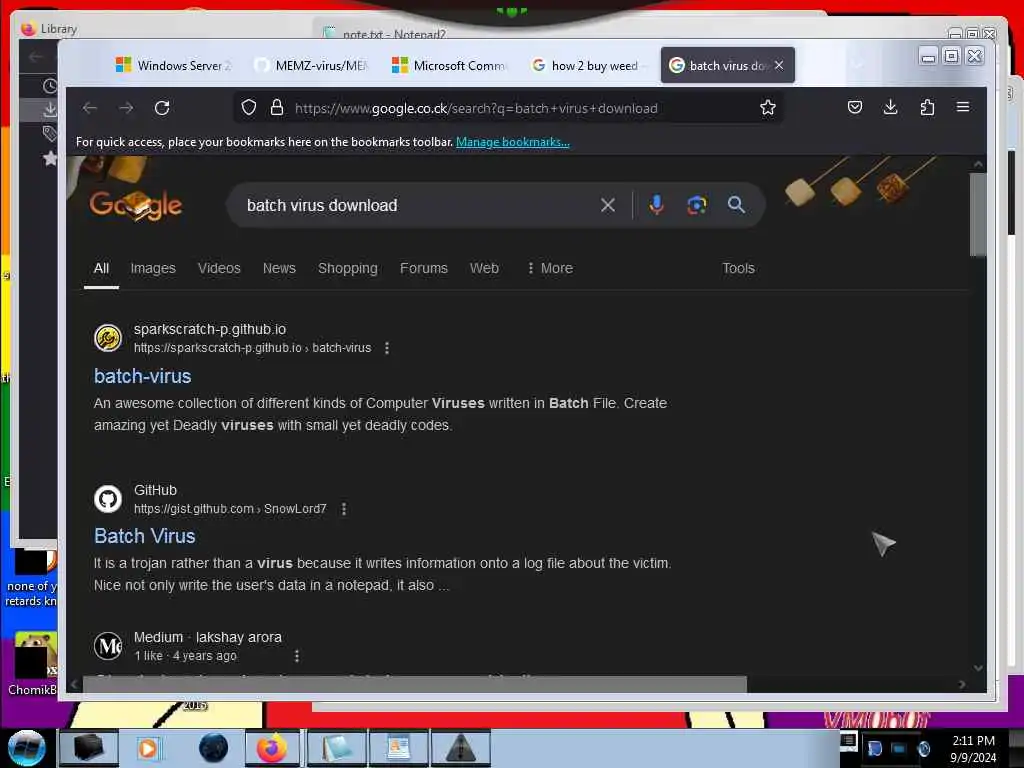This screenshot has height=768, width=1024.
Task: Click the Google search magnifier button
Action: tap(736, 205)
